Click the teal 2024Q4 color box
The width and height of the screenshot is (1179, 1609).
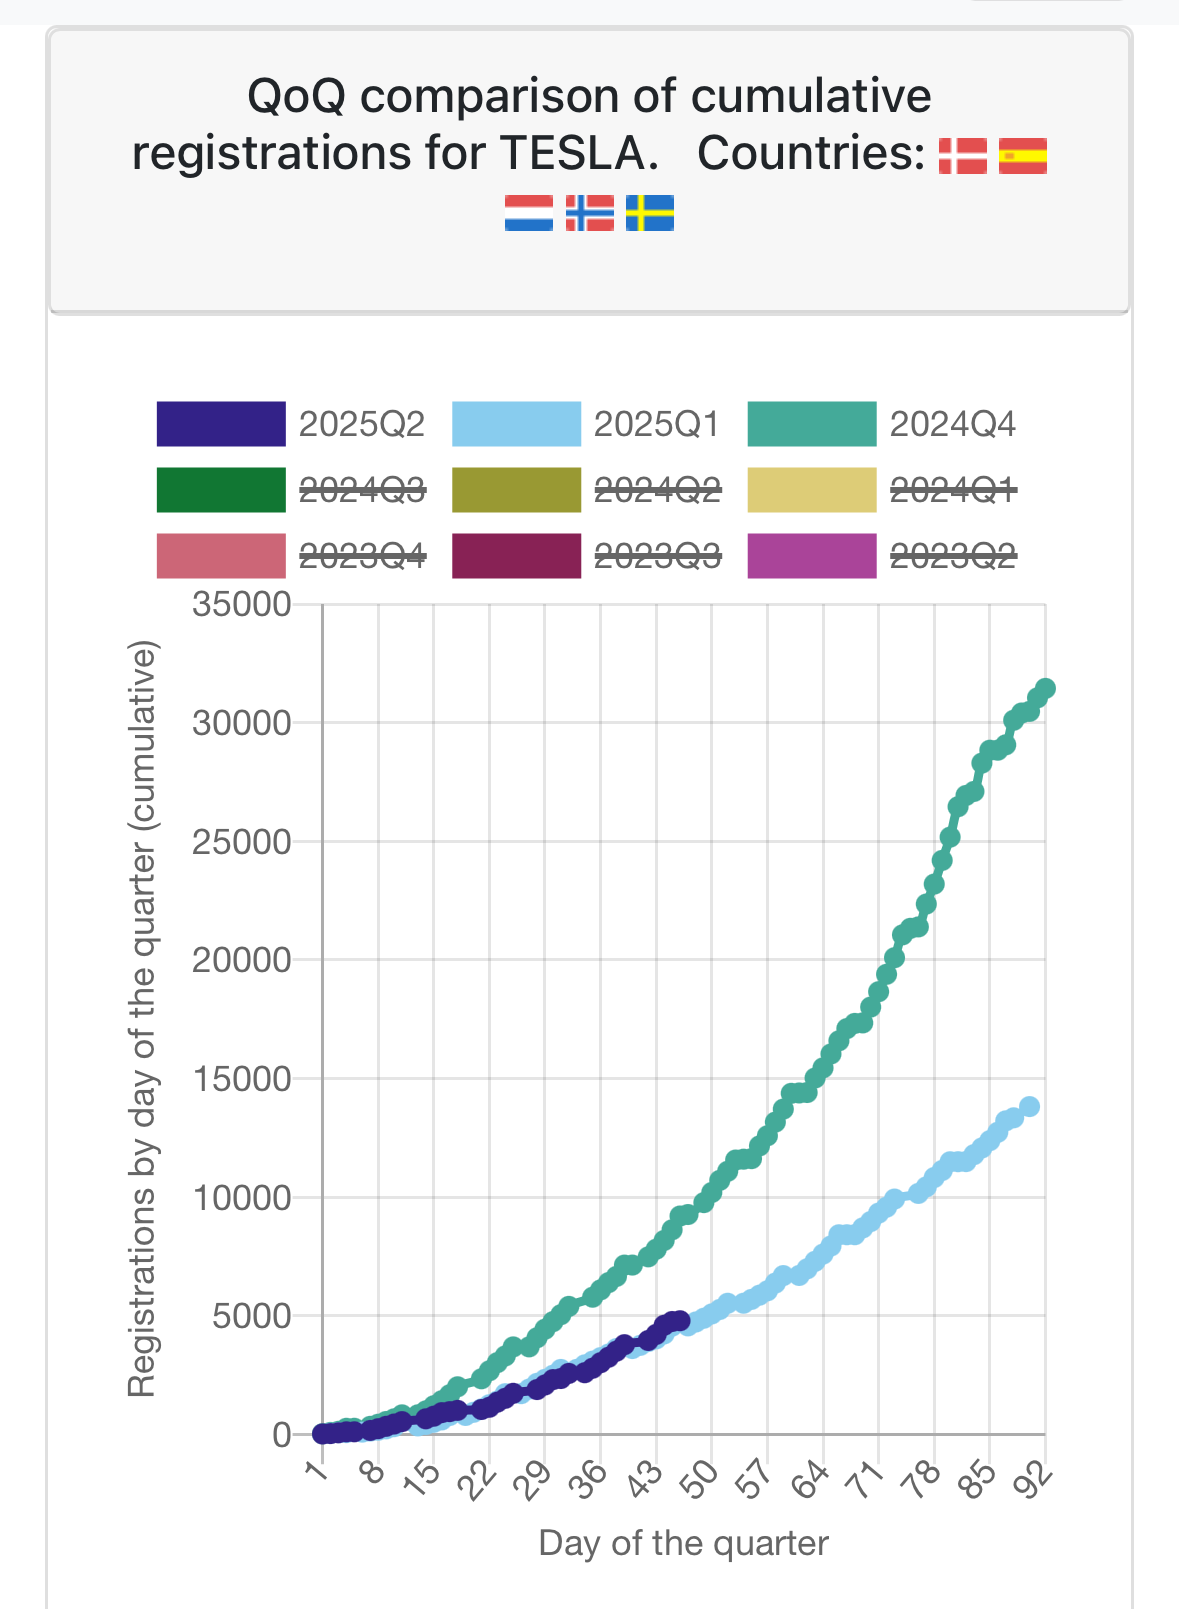[x=812, y=424]
